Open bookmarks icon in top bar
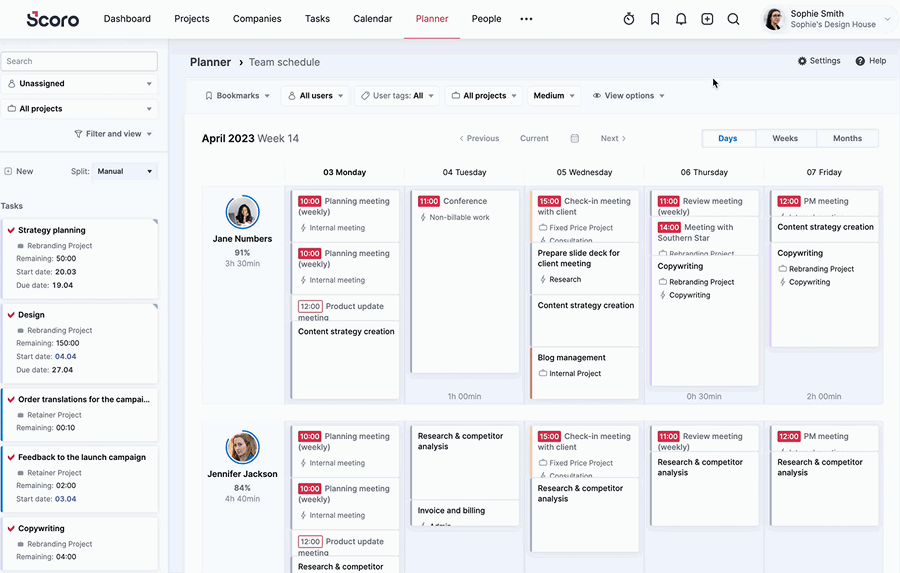 [655, 19]
